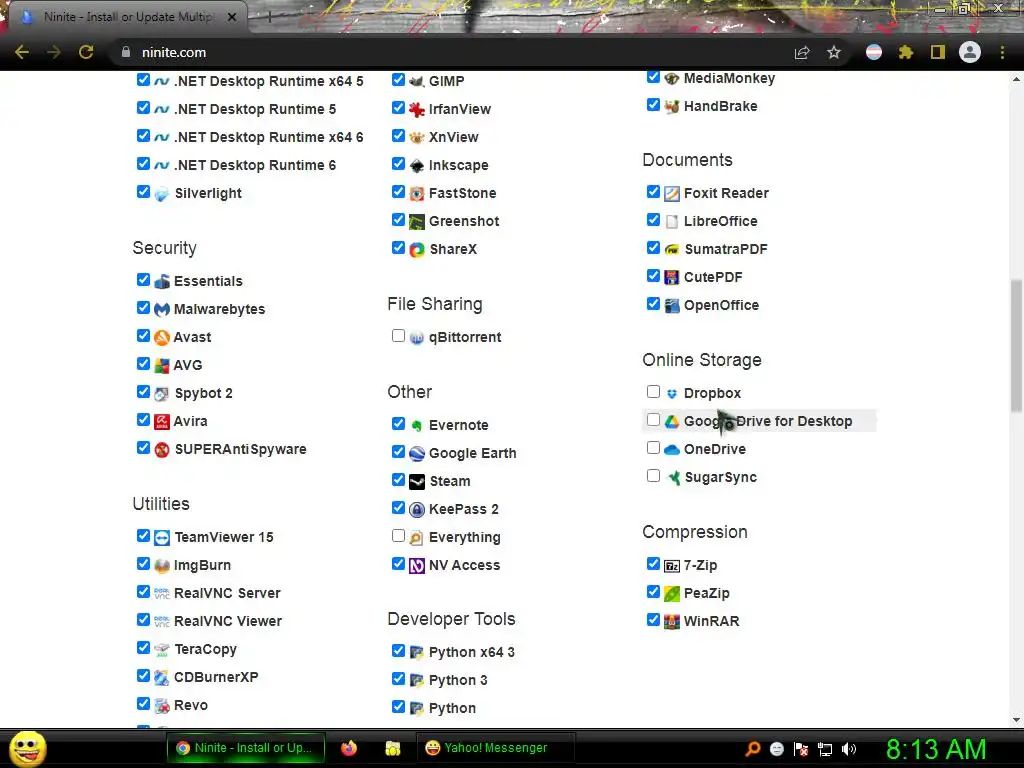Uncheck the Spybot 2 checkbox
The height and width of the screenshot is (768, 1024).
click(x=143, y=392)
